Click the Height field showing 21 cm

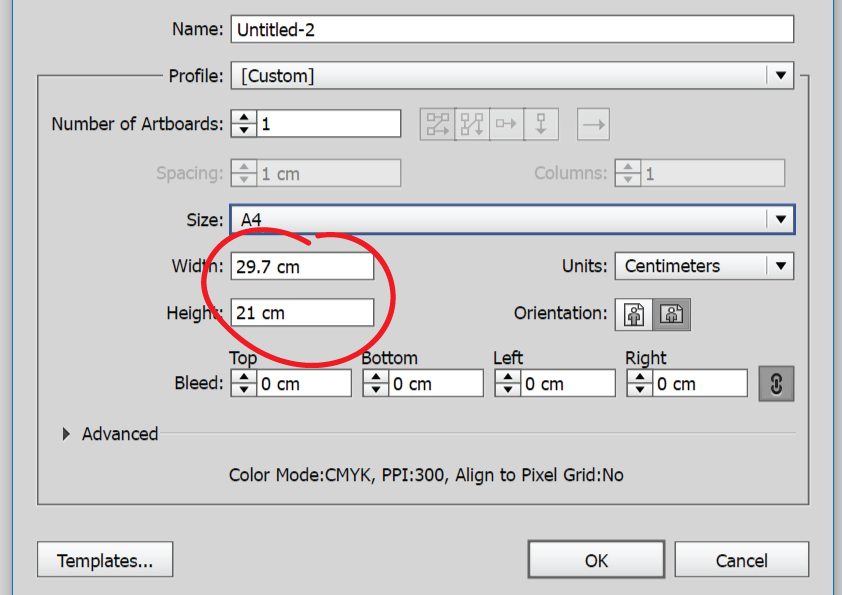(x=302, y=313)
